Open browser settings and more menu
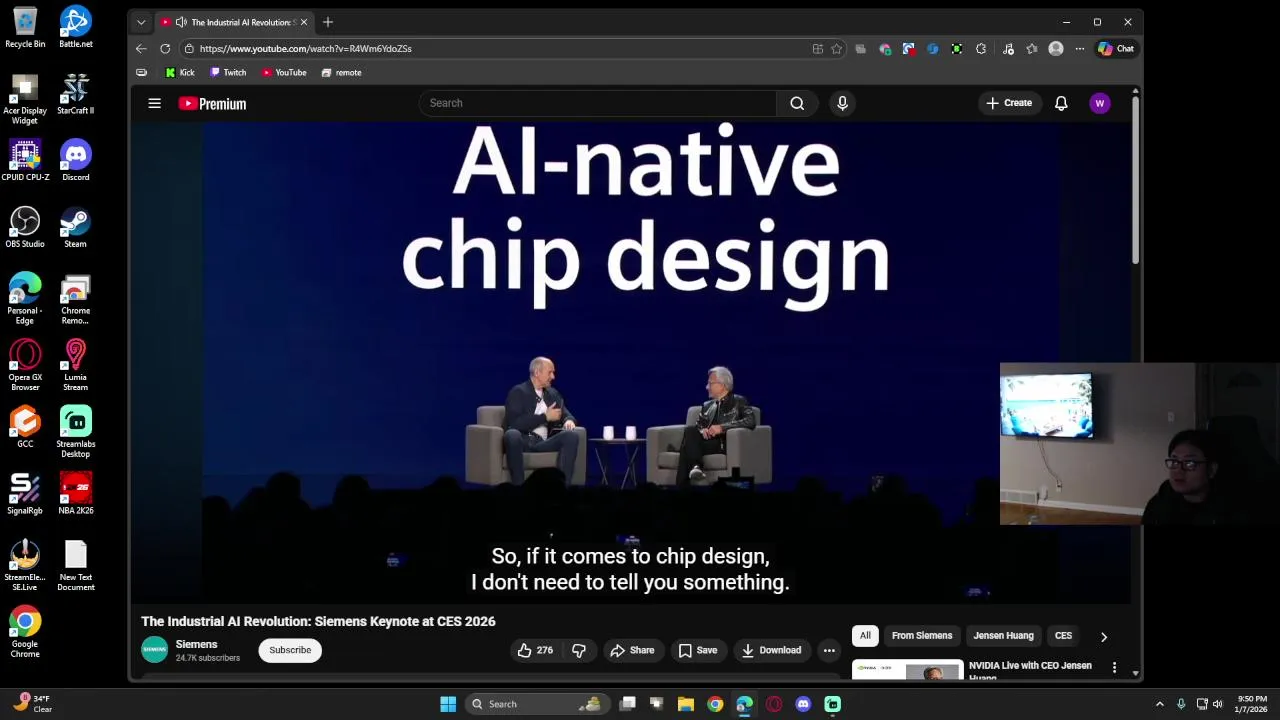Image resolution: width=1280 pixels, height=720 pixels. (1079, 48)
